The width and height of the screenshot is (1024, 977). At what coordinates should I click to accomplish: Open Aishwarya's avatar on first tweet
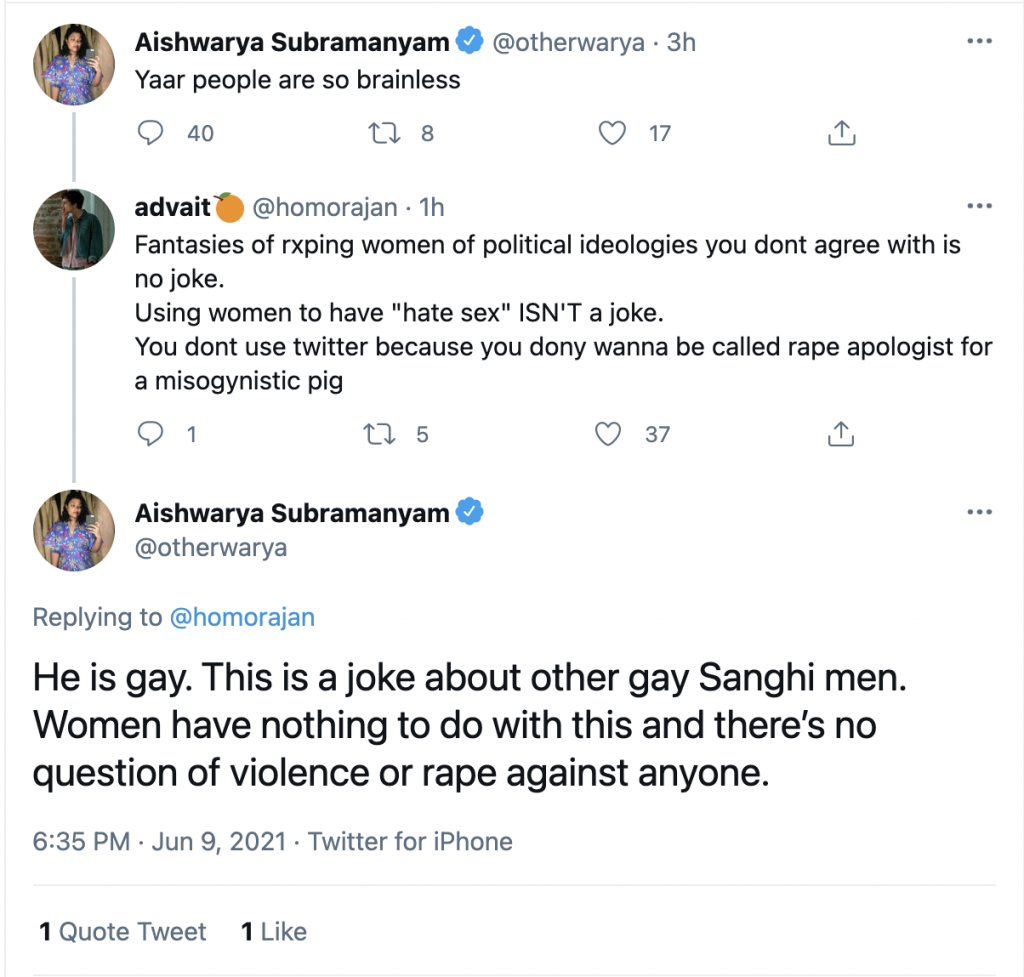point(74,64)
